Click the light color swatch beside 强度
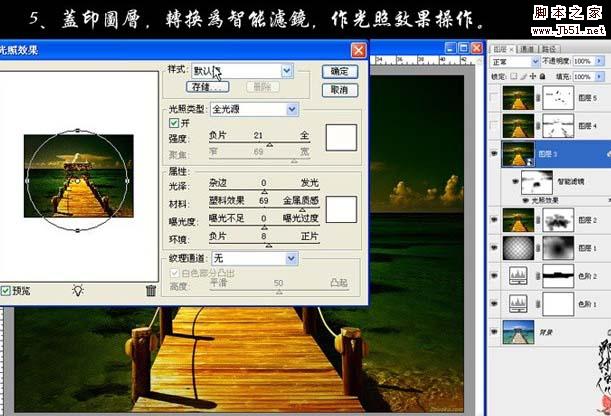The width and height of the screenshot is (611, 416). click(341, 137)
